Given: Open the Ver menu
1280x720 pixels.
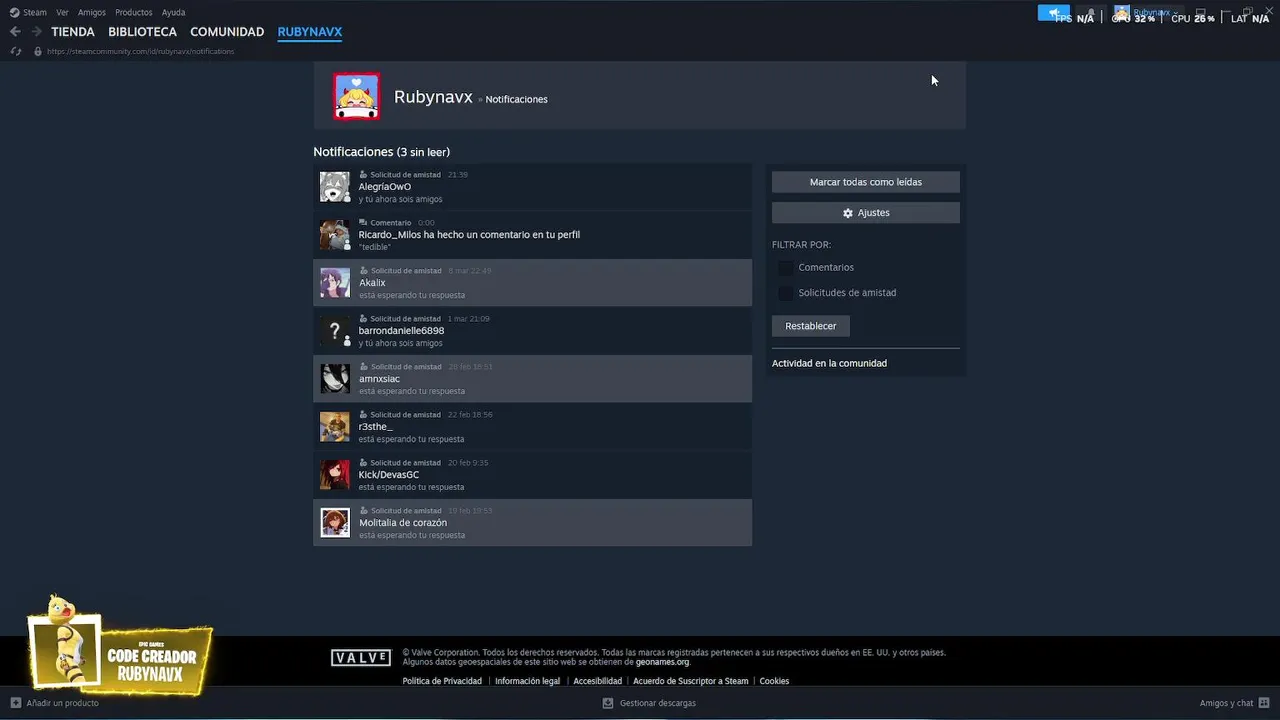Looking at the screenshot, I should [x=62, y=13].
